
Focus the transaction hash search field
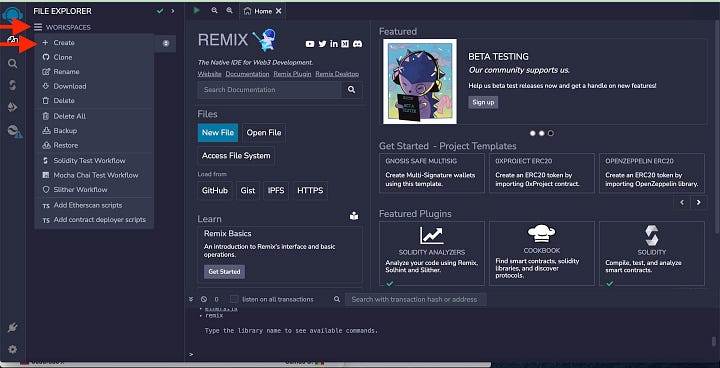(x=416, y=300)
